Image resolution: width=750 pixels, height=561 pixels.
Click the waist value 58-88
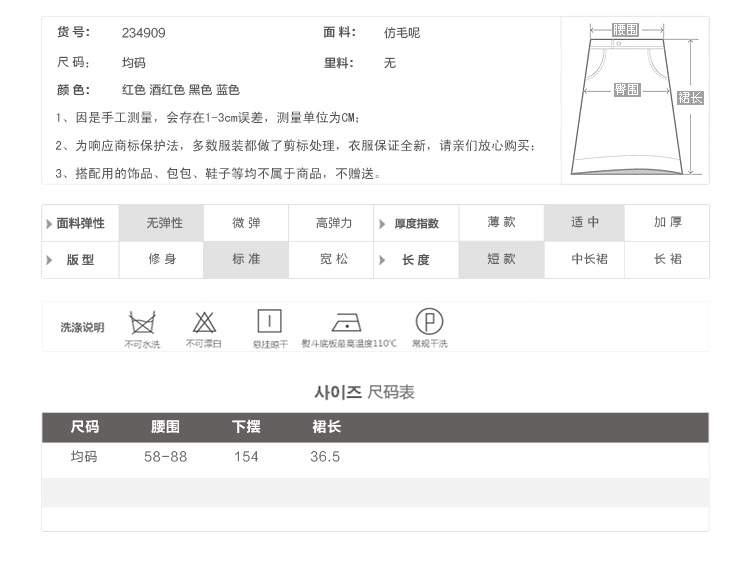click(x=165, y=457)
